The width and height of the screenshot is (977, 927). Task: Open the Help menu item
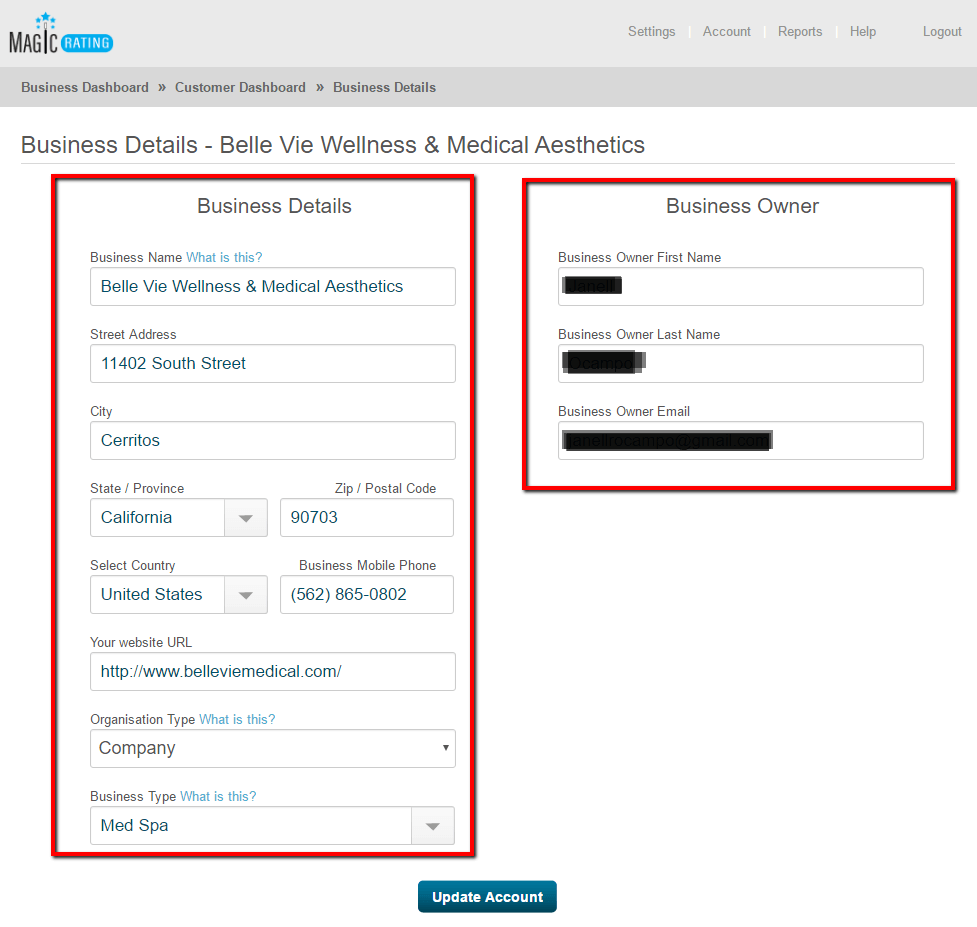tap(862, 32)
